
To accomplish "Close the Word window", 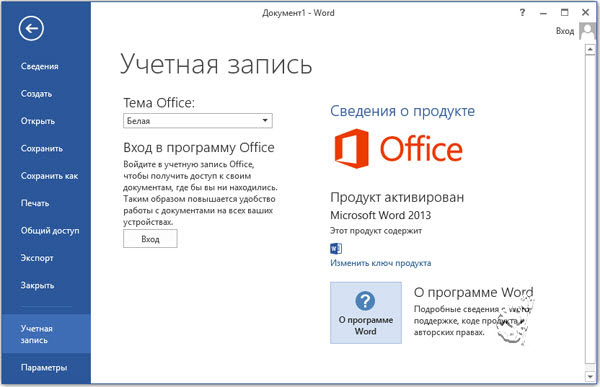I will pyautogui.click(x=585, y=13).
